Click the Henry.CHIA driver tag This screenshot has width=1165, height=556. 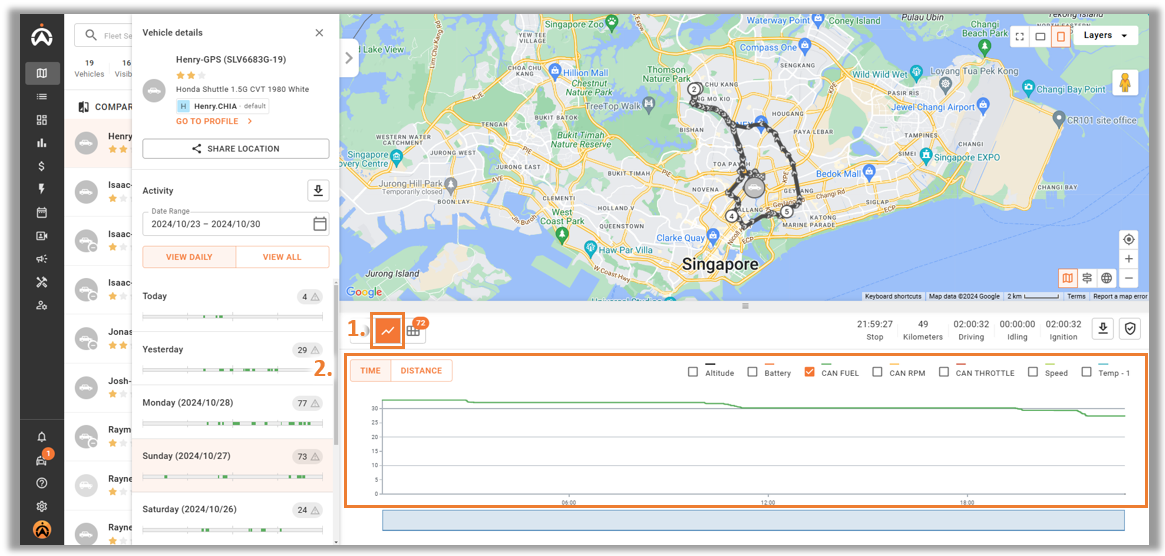(x=222, y=106)
